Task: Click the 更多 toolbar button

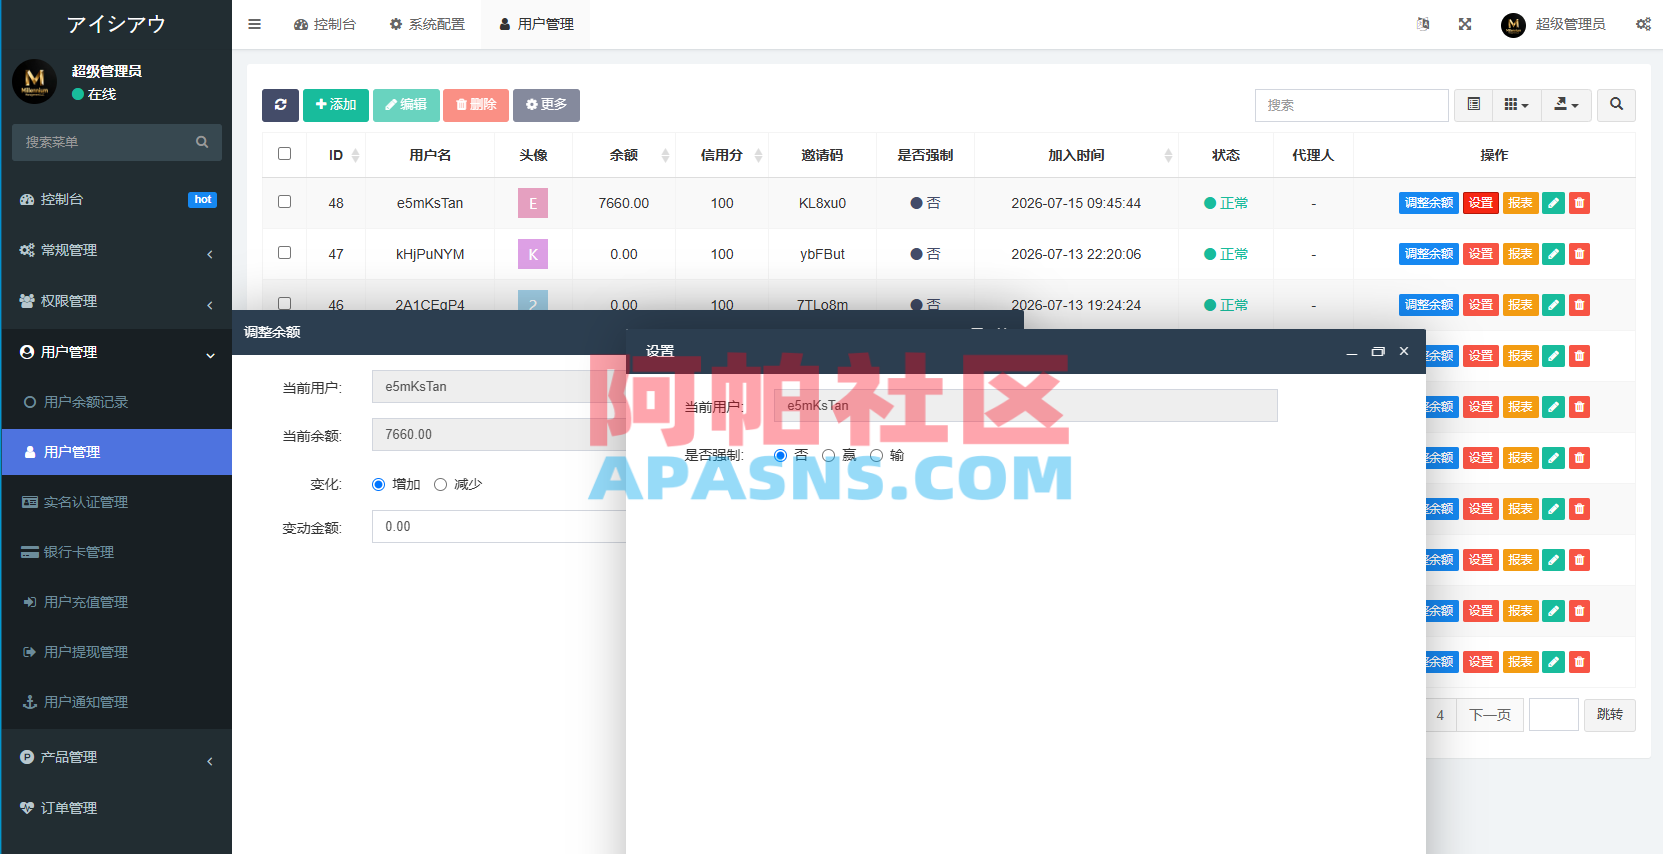Action: (546, 105)
